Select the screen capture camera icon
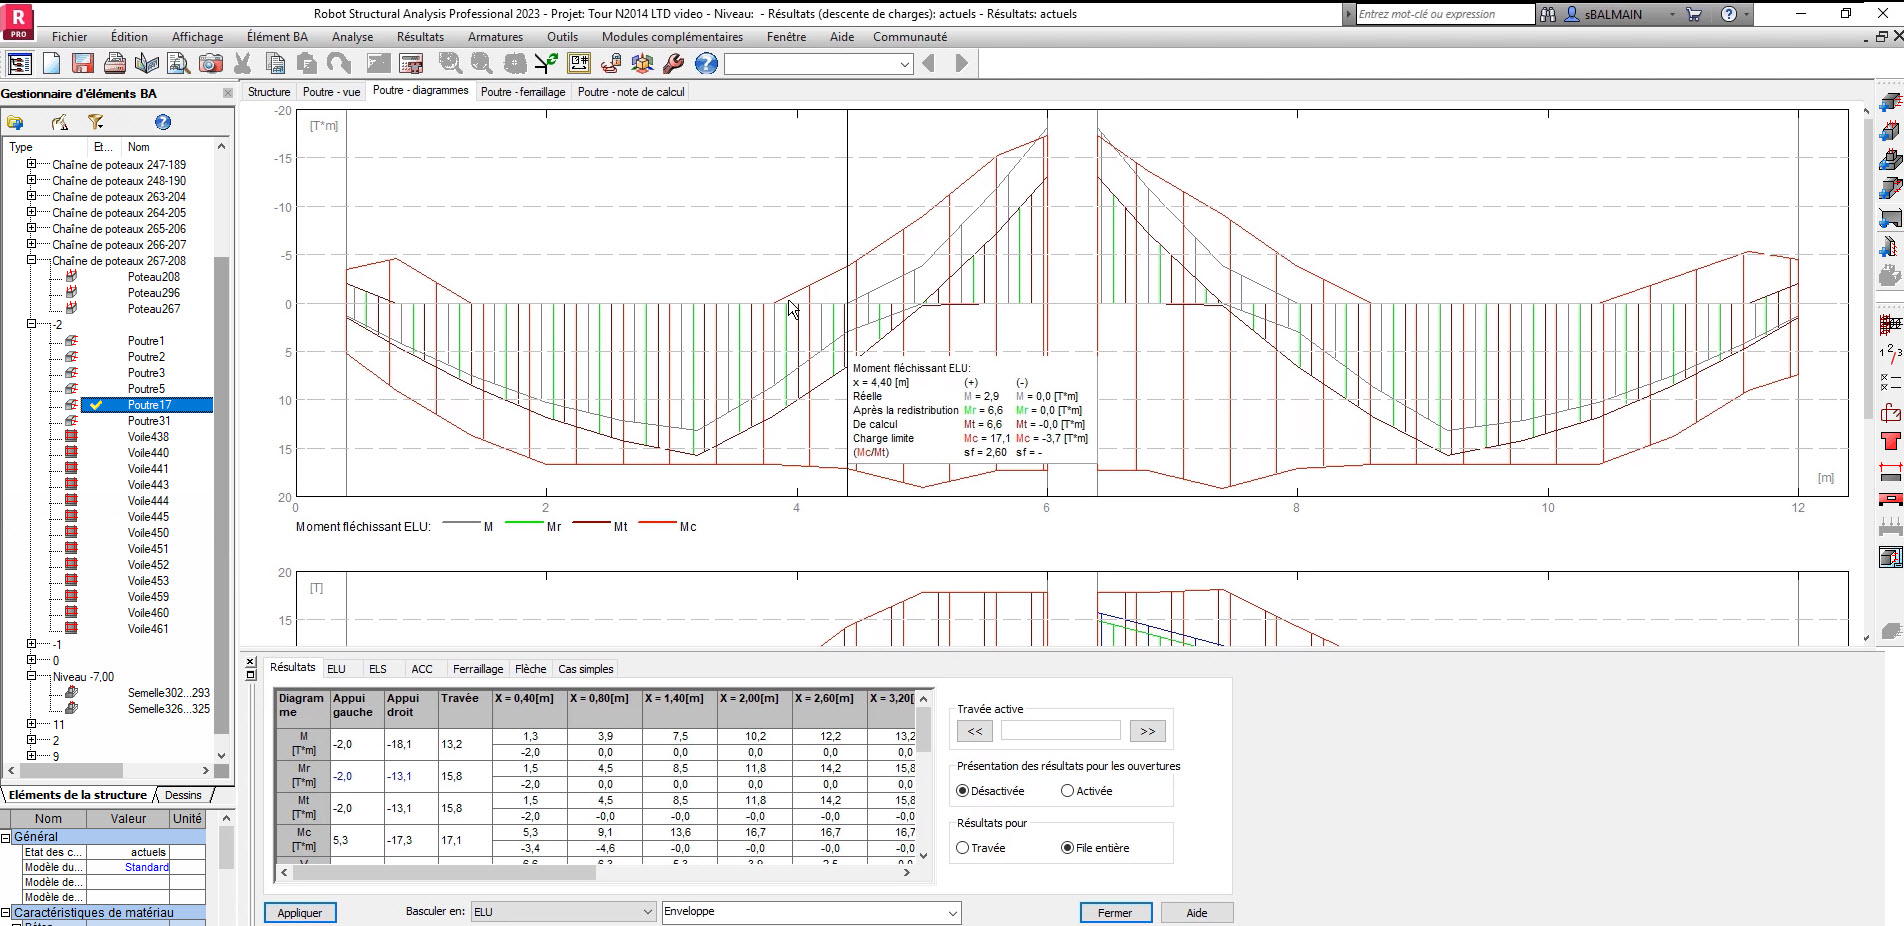This screenshot has height=926, width=1904. (x=210, y=63)
